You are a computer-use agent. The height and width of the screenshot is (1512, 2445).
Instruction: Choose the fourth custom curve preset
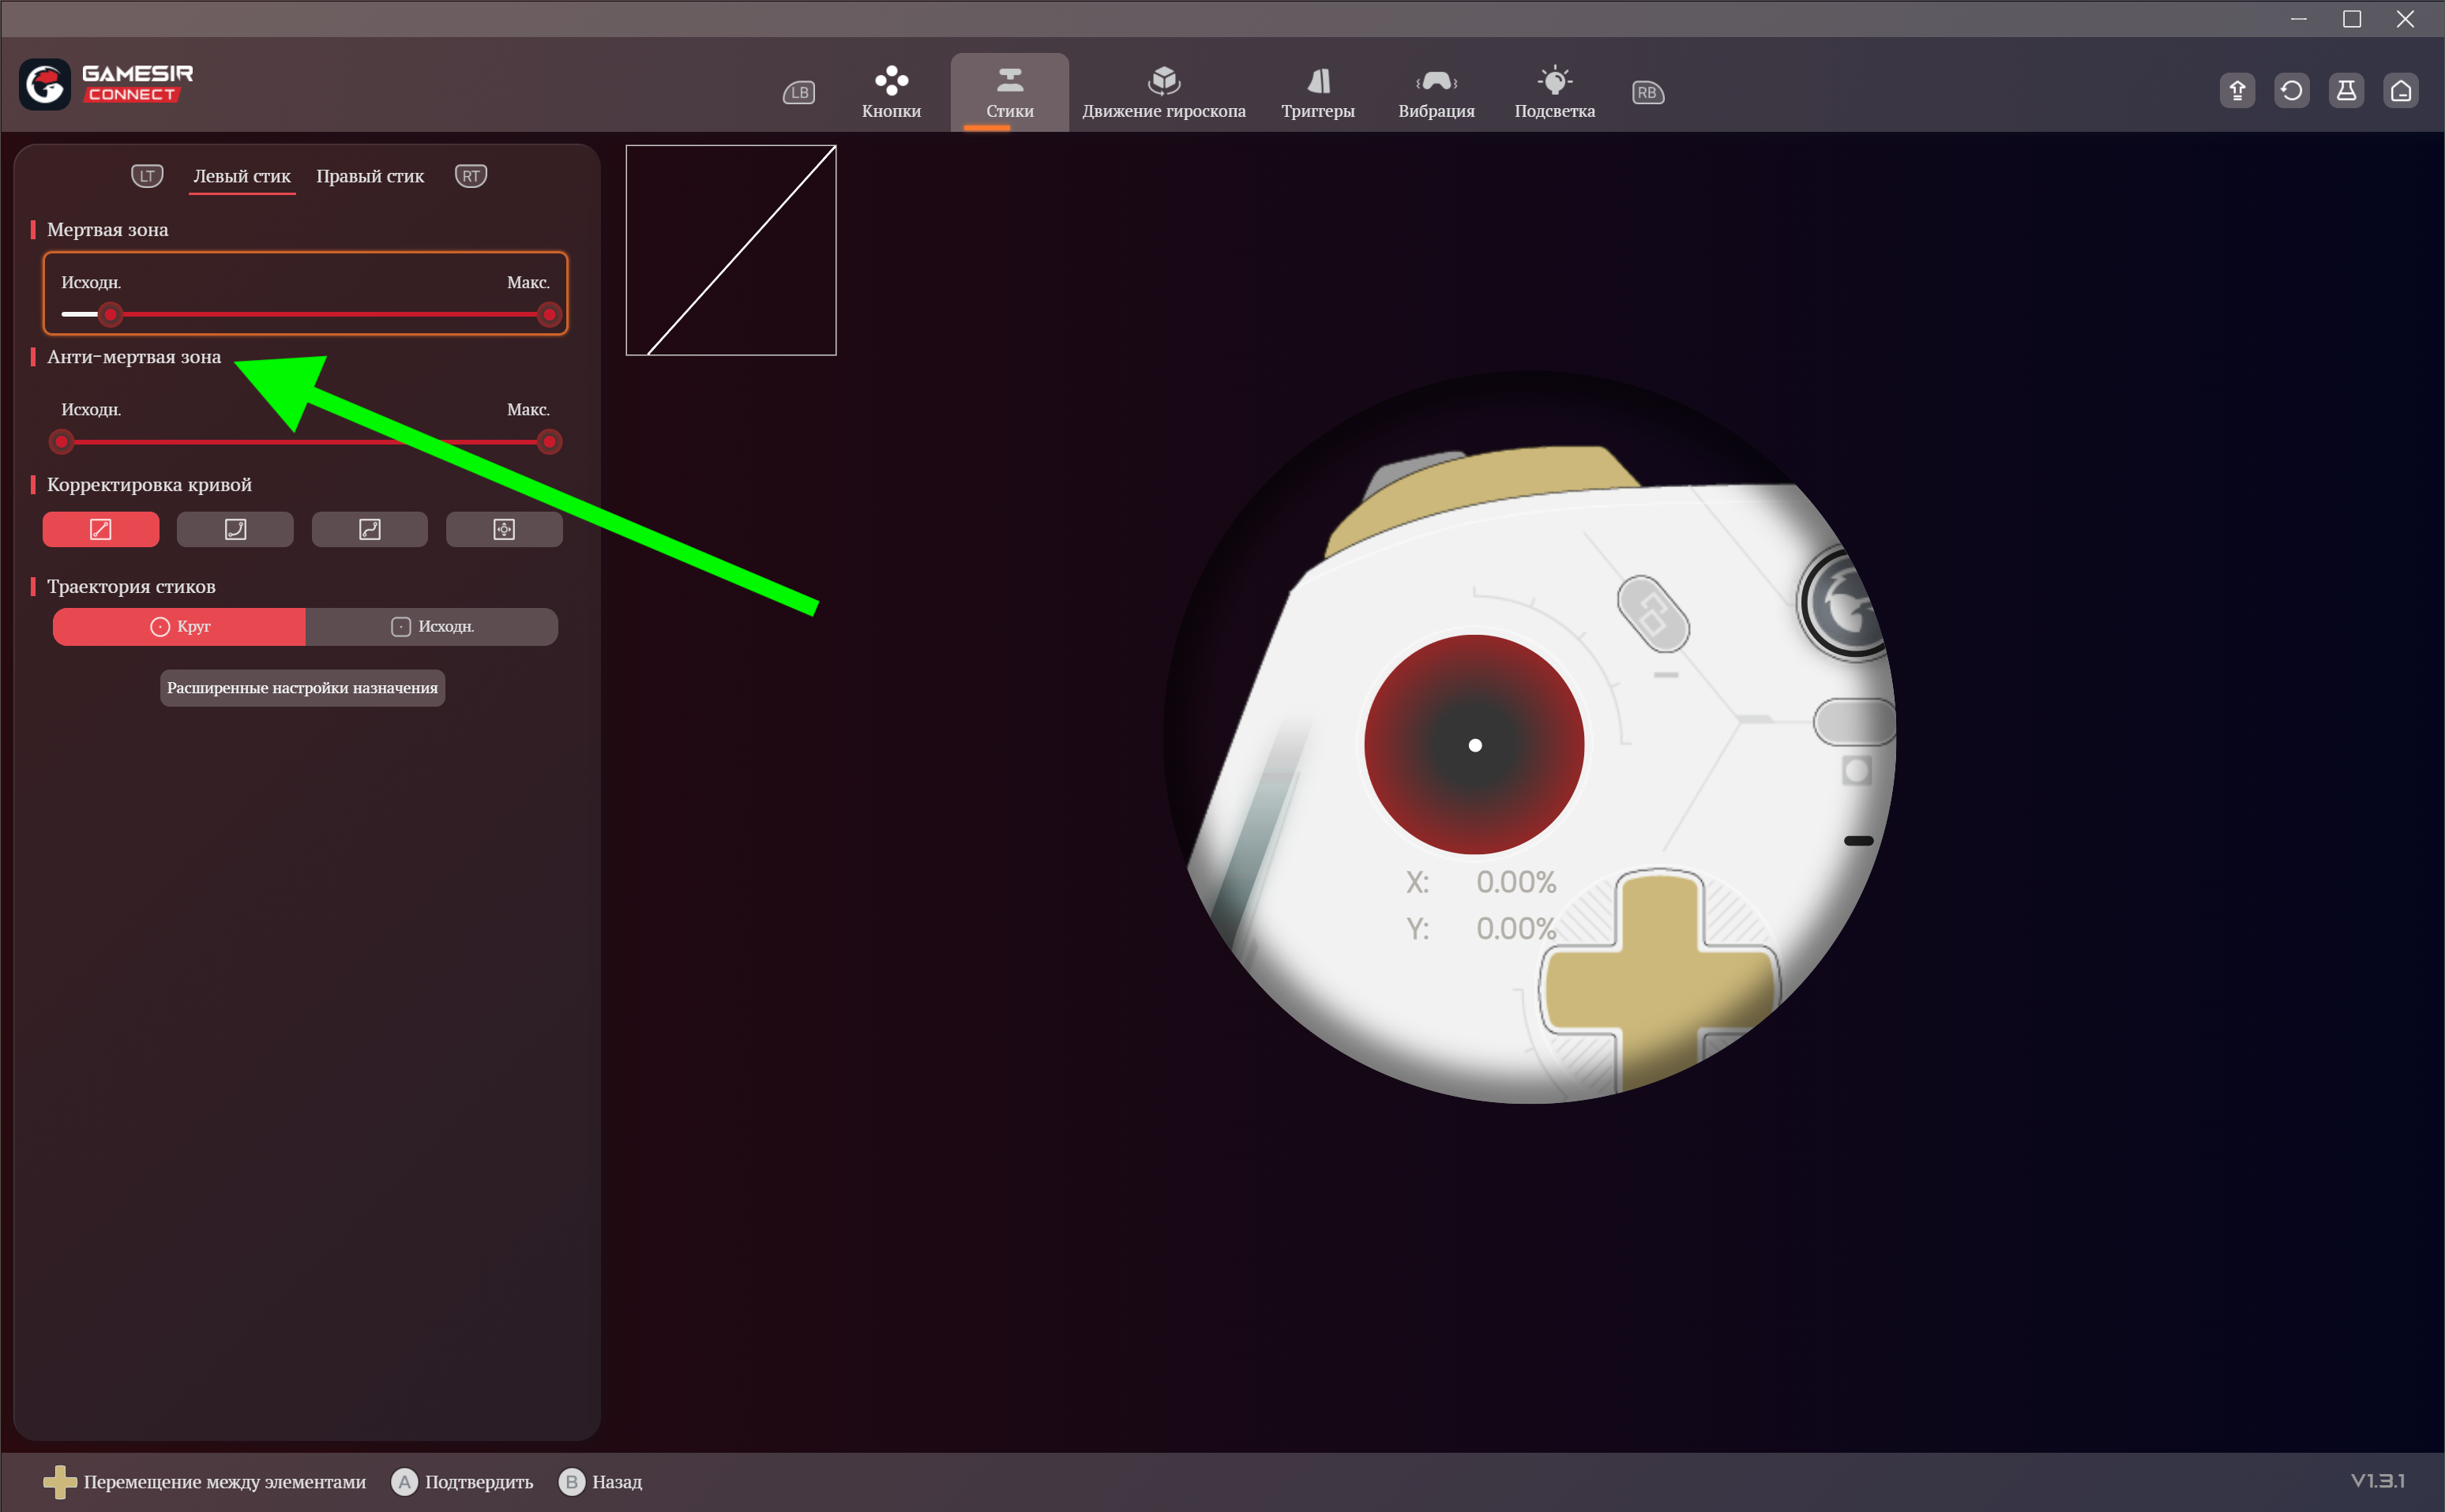[x=504, y=529]
